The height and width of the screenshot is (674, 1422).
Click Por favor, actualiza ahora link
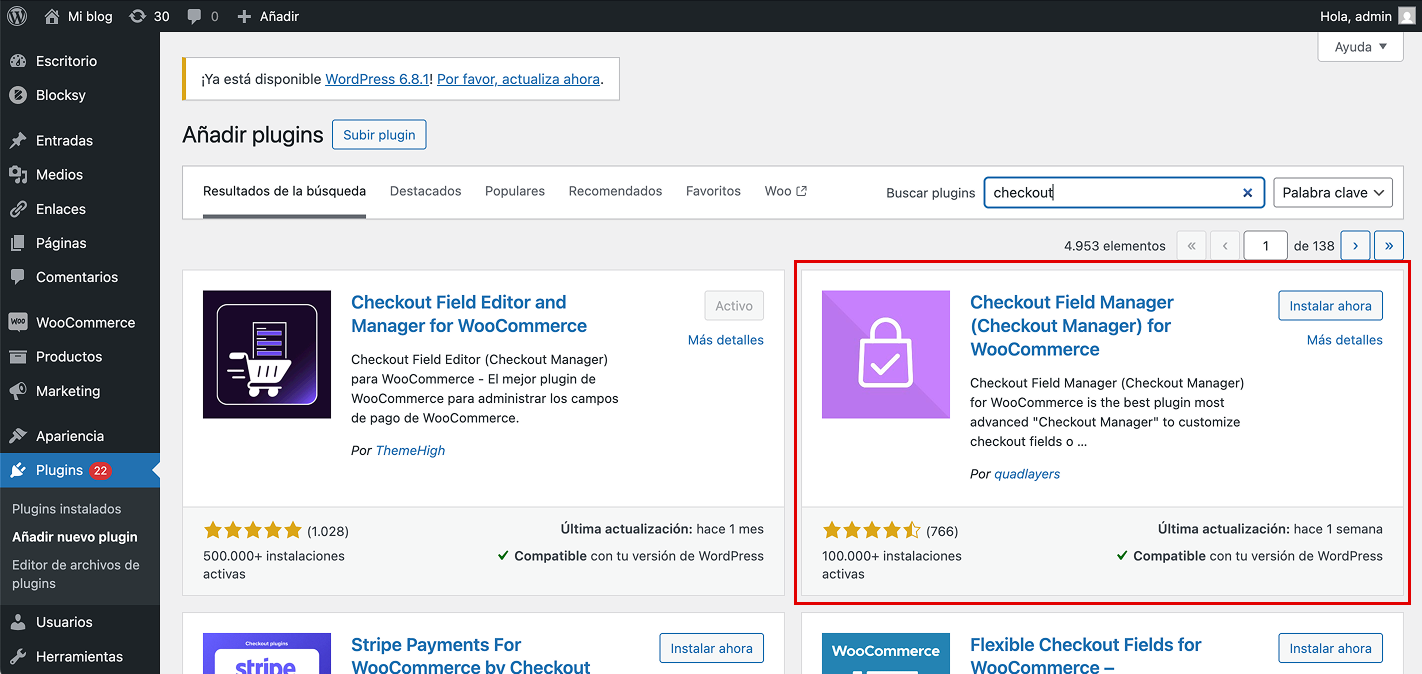click(x=518, y=78)
